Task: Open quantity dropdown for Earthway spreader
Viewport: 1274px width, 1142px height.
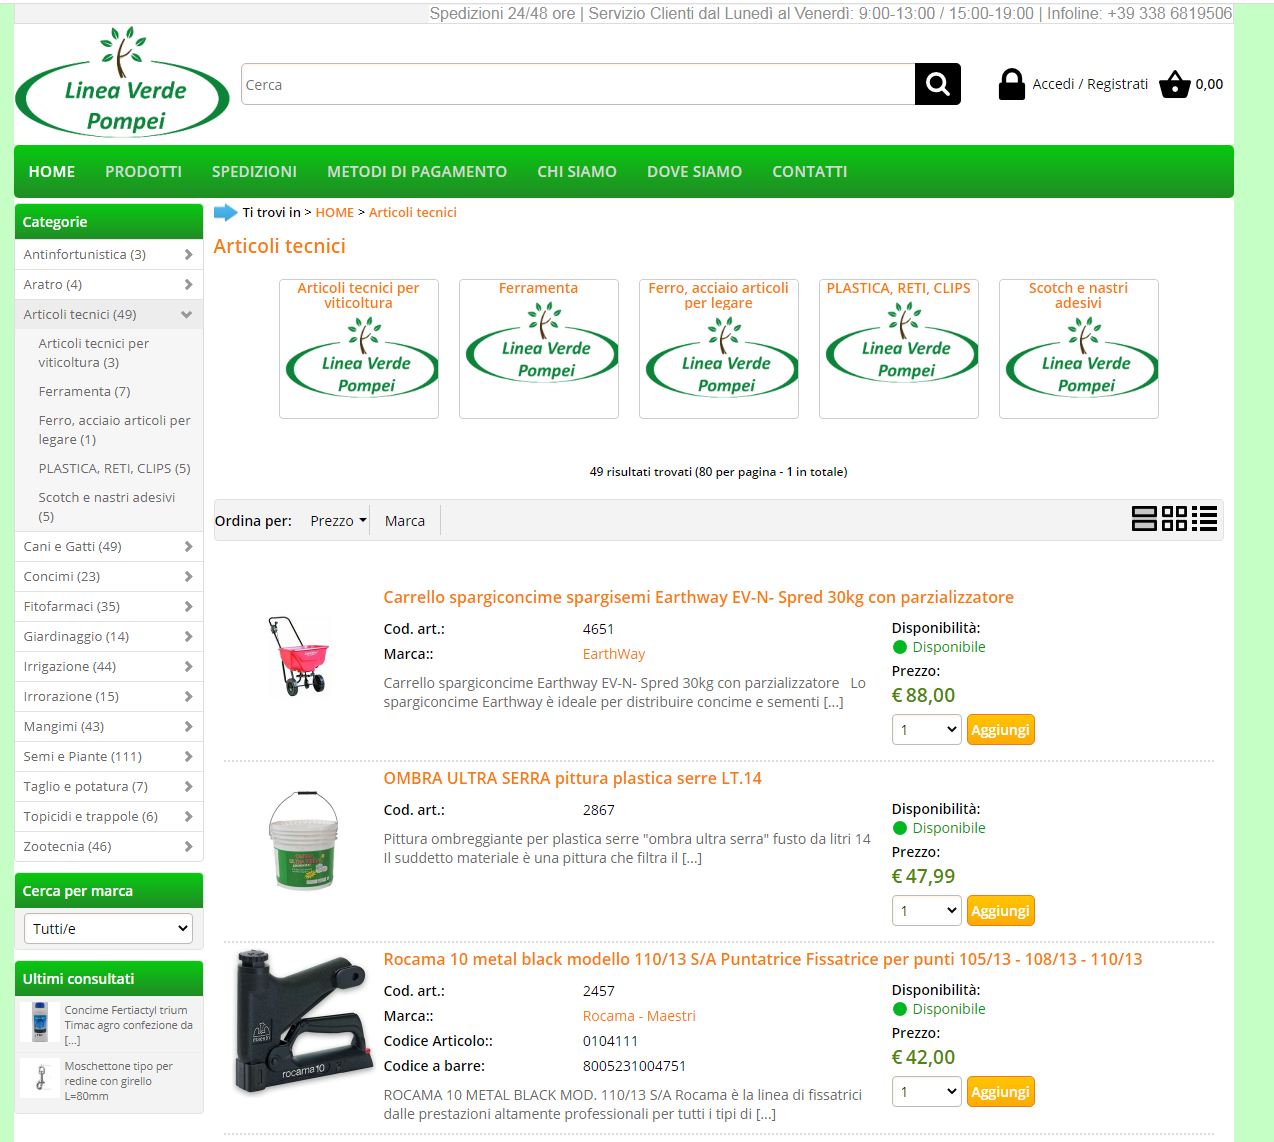Action: tap(927, 730)
